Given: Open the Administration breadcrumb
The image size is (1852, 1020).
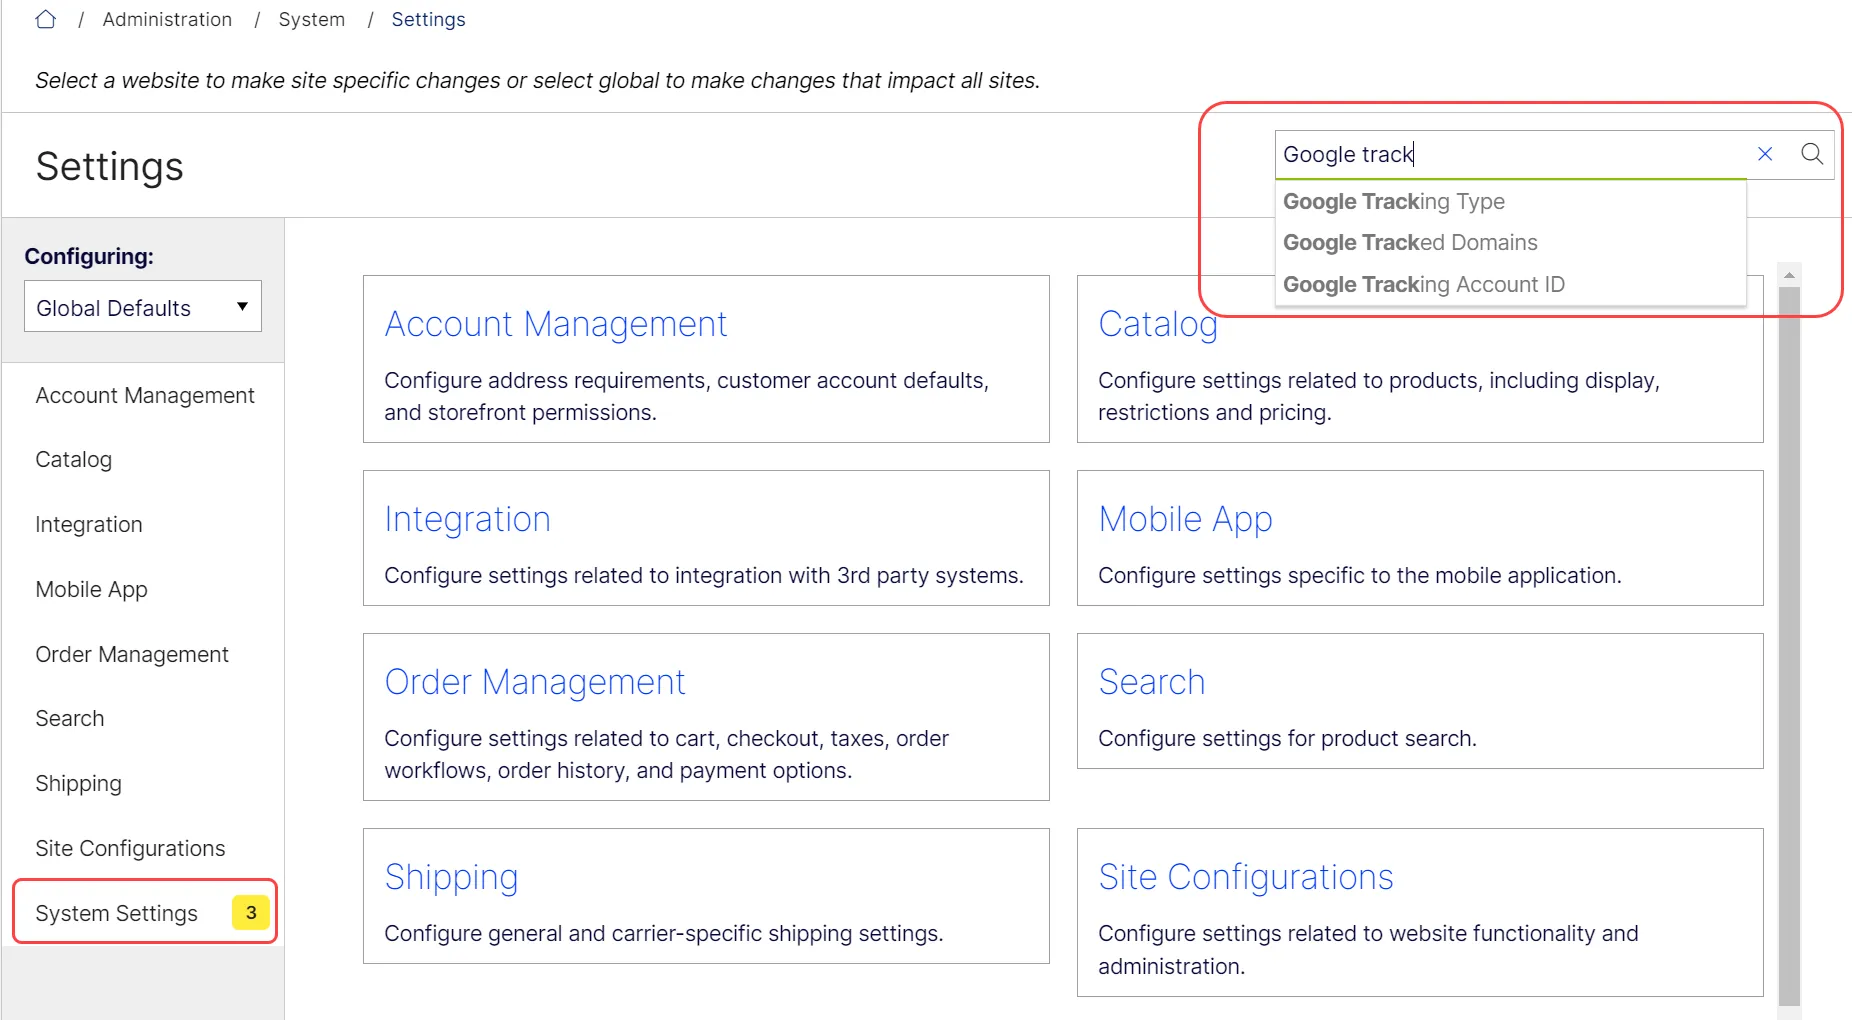Looking at the screenshot, I should pos(167,19).
